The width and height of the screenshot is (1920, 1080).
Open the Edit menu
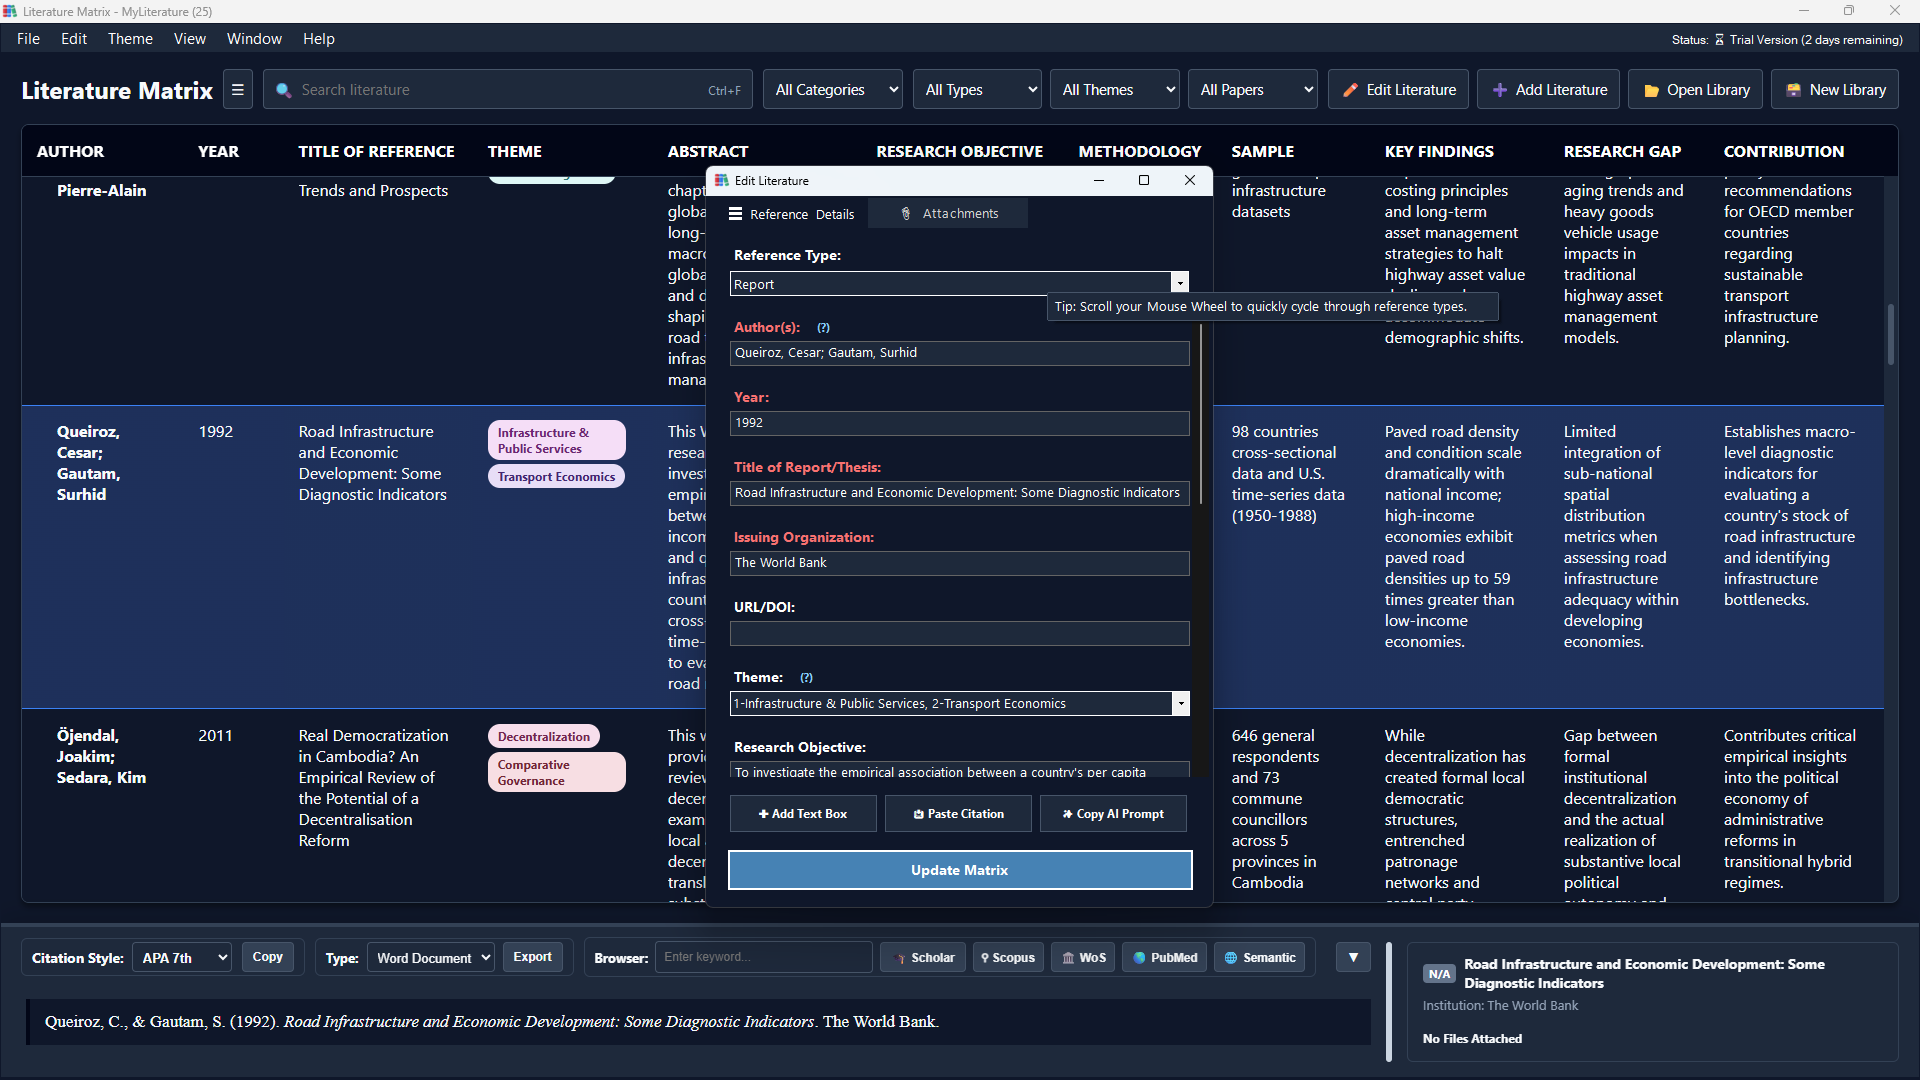point(74,39)
